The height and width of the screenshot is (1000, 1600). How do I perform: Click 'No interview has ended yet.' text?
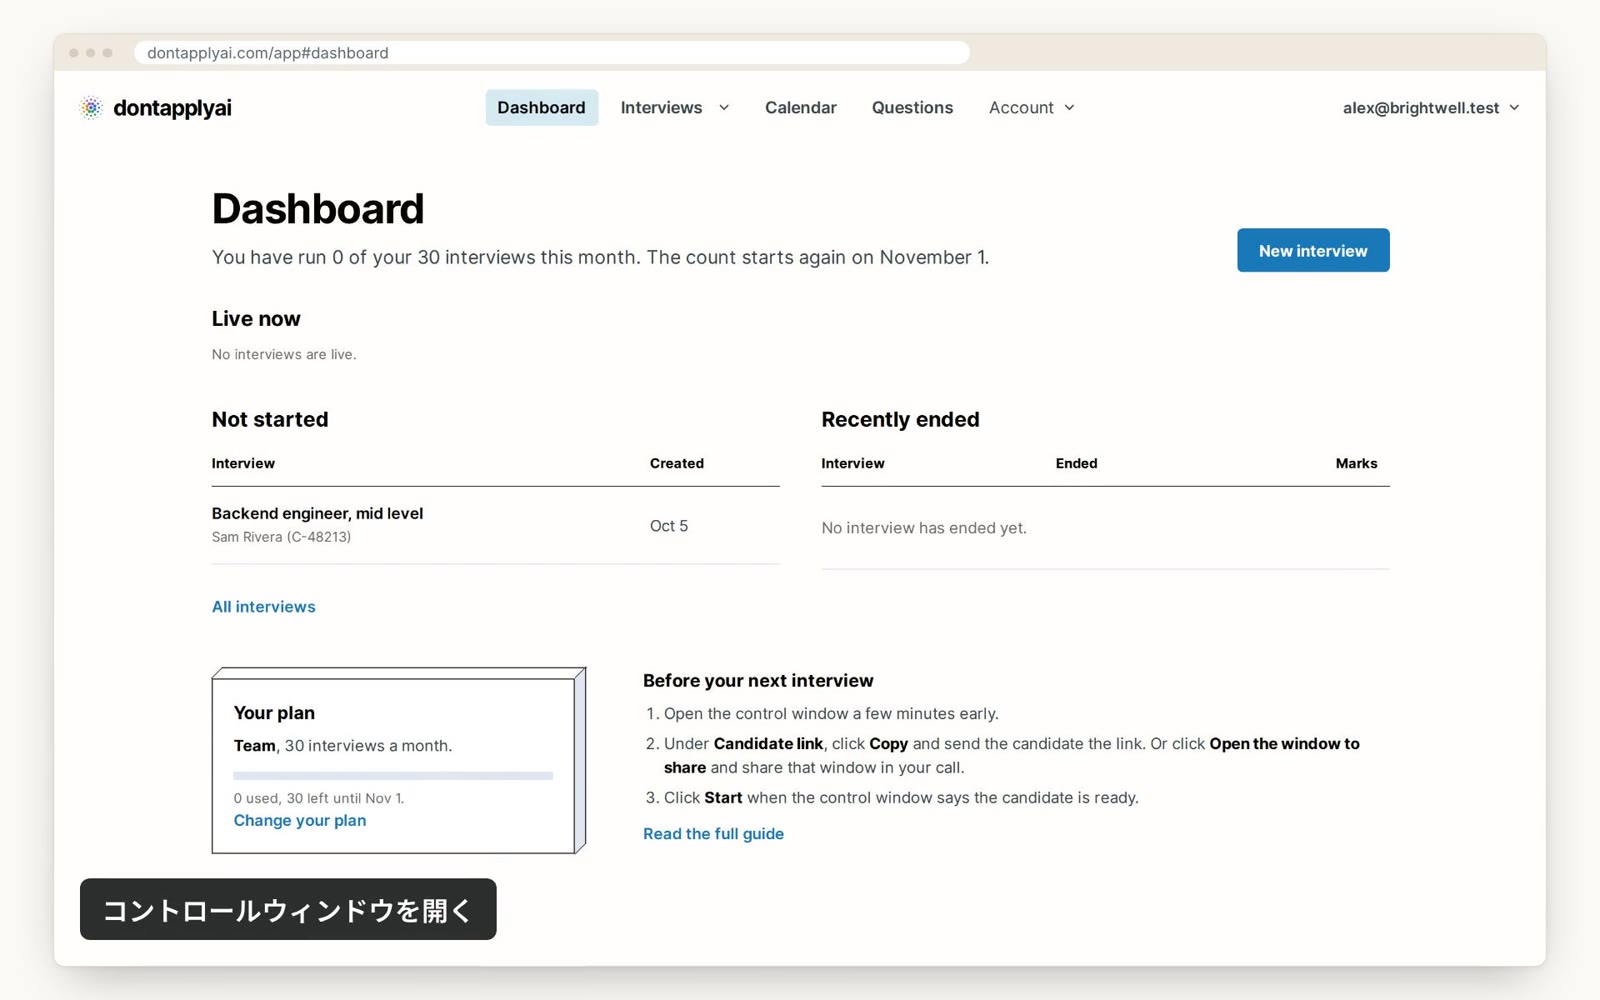click(x=924, y=528)
